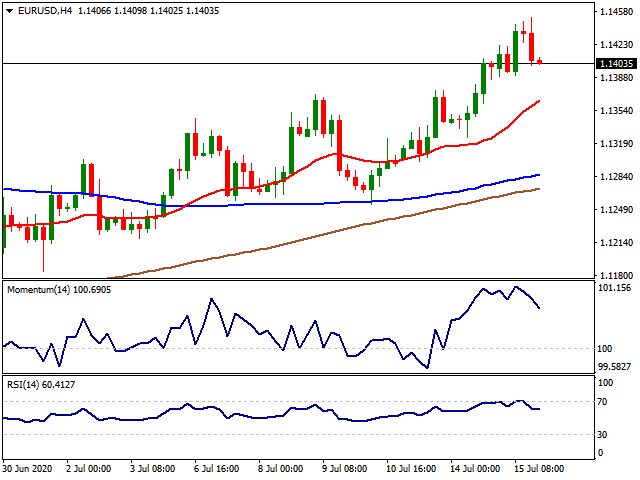
Task: Click the 8 Jul 00:00 time axis label
Action: (x=280, y=469)
